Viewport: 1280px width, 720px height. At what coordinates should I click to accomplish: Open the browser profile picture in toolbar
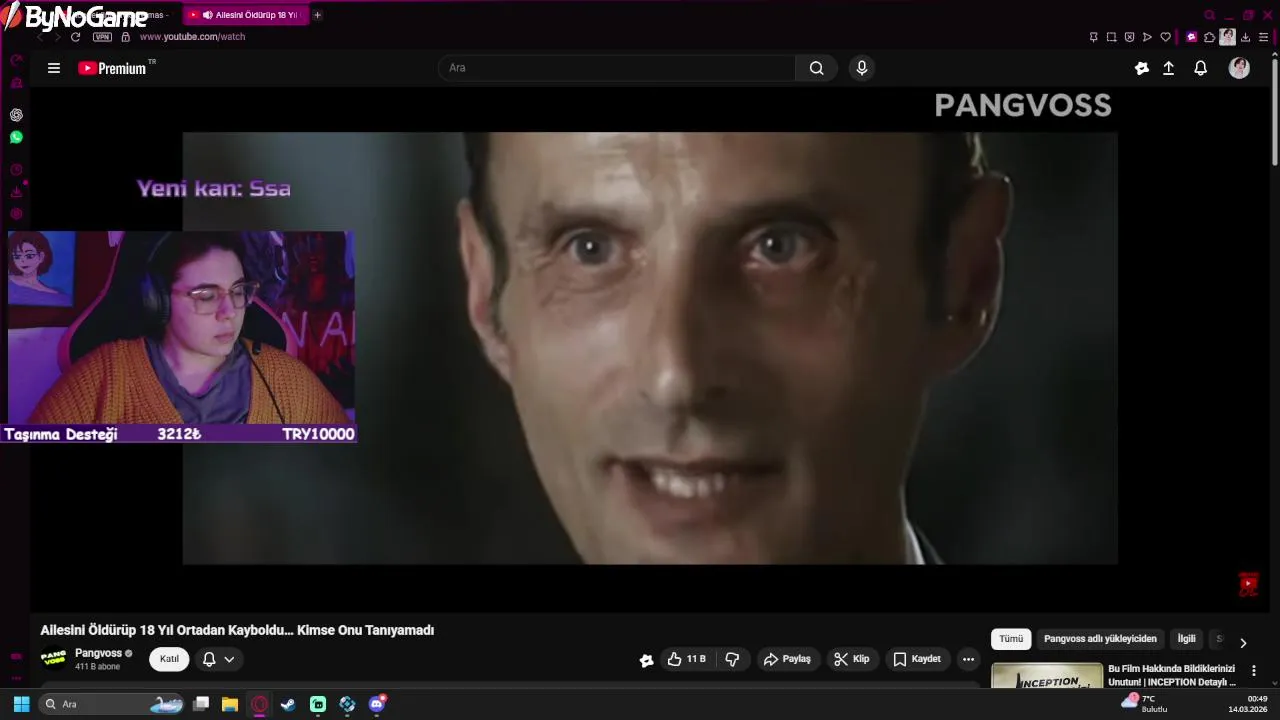pyautogui.click(x=1227, y=37)
